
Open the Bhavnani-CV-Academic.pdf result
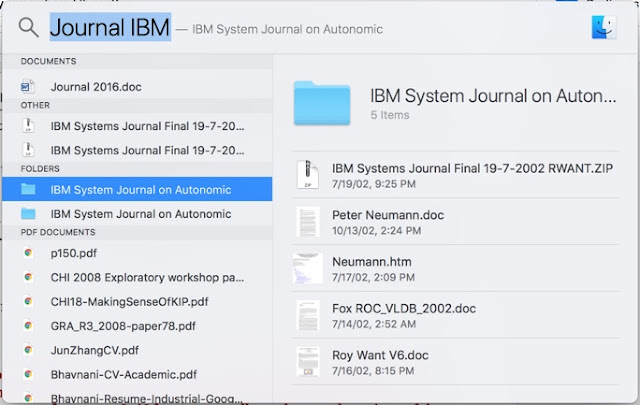coord(137,374)
